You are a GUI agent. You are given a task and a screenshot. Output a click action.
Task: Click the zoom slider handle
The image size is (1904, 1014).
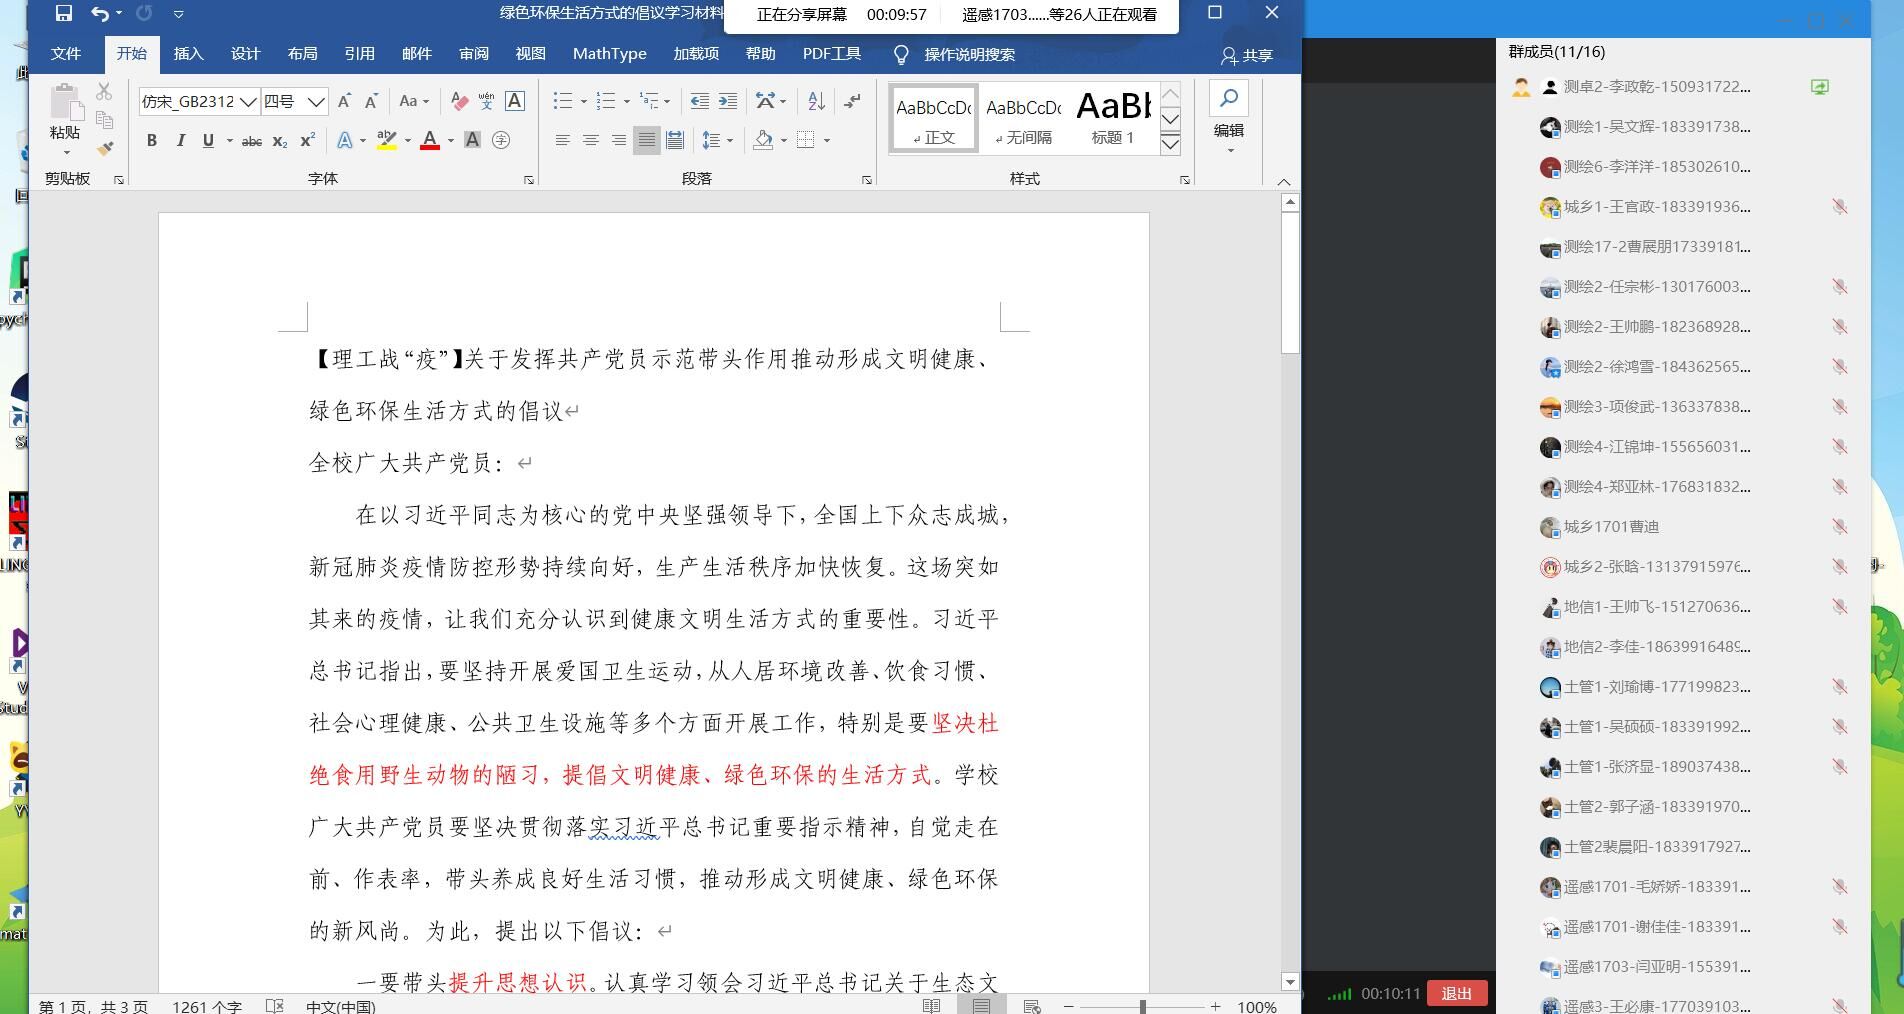click(1142, 1006)
